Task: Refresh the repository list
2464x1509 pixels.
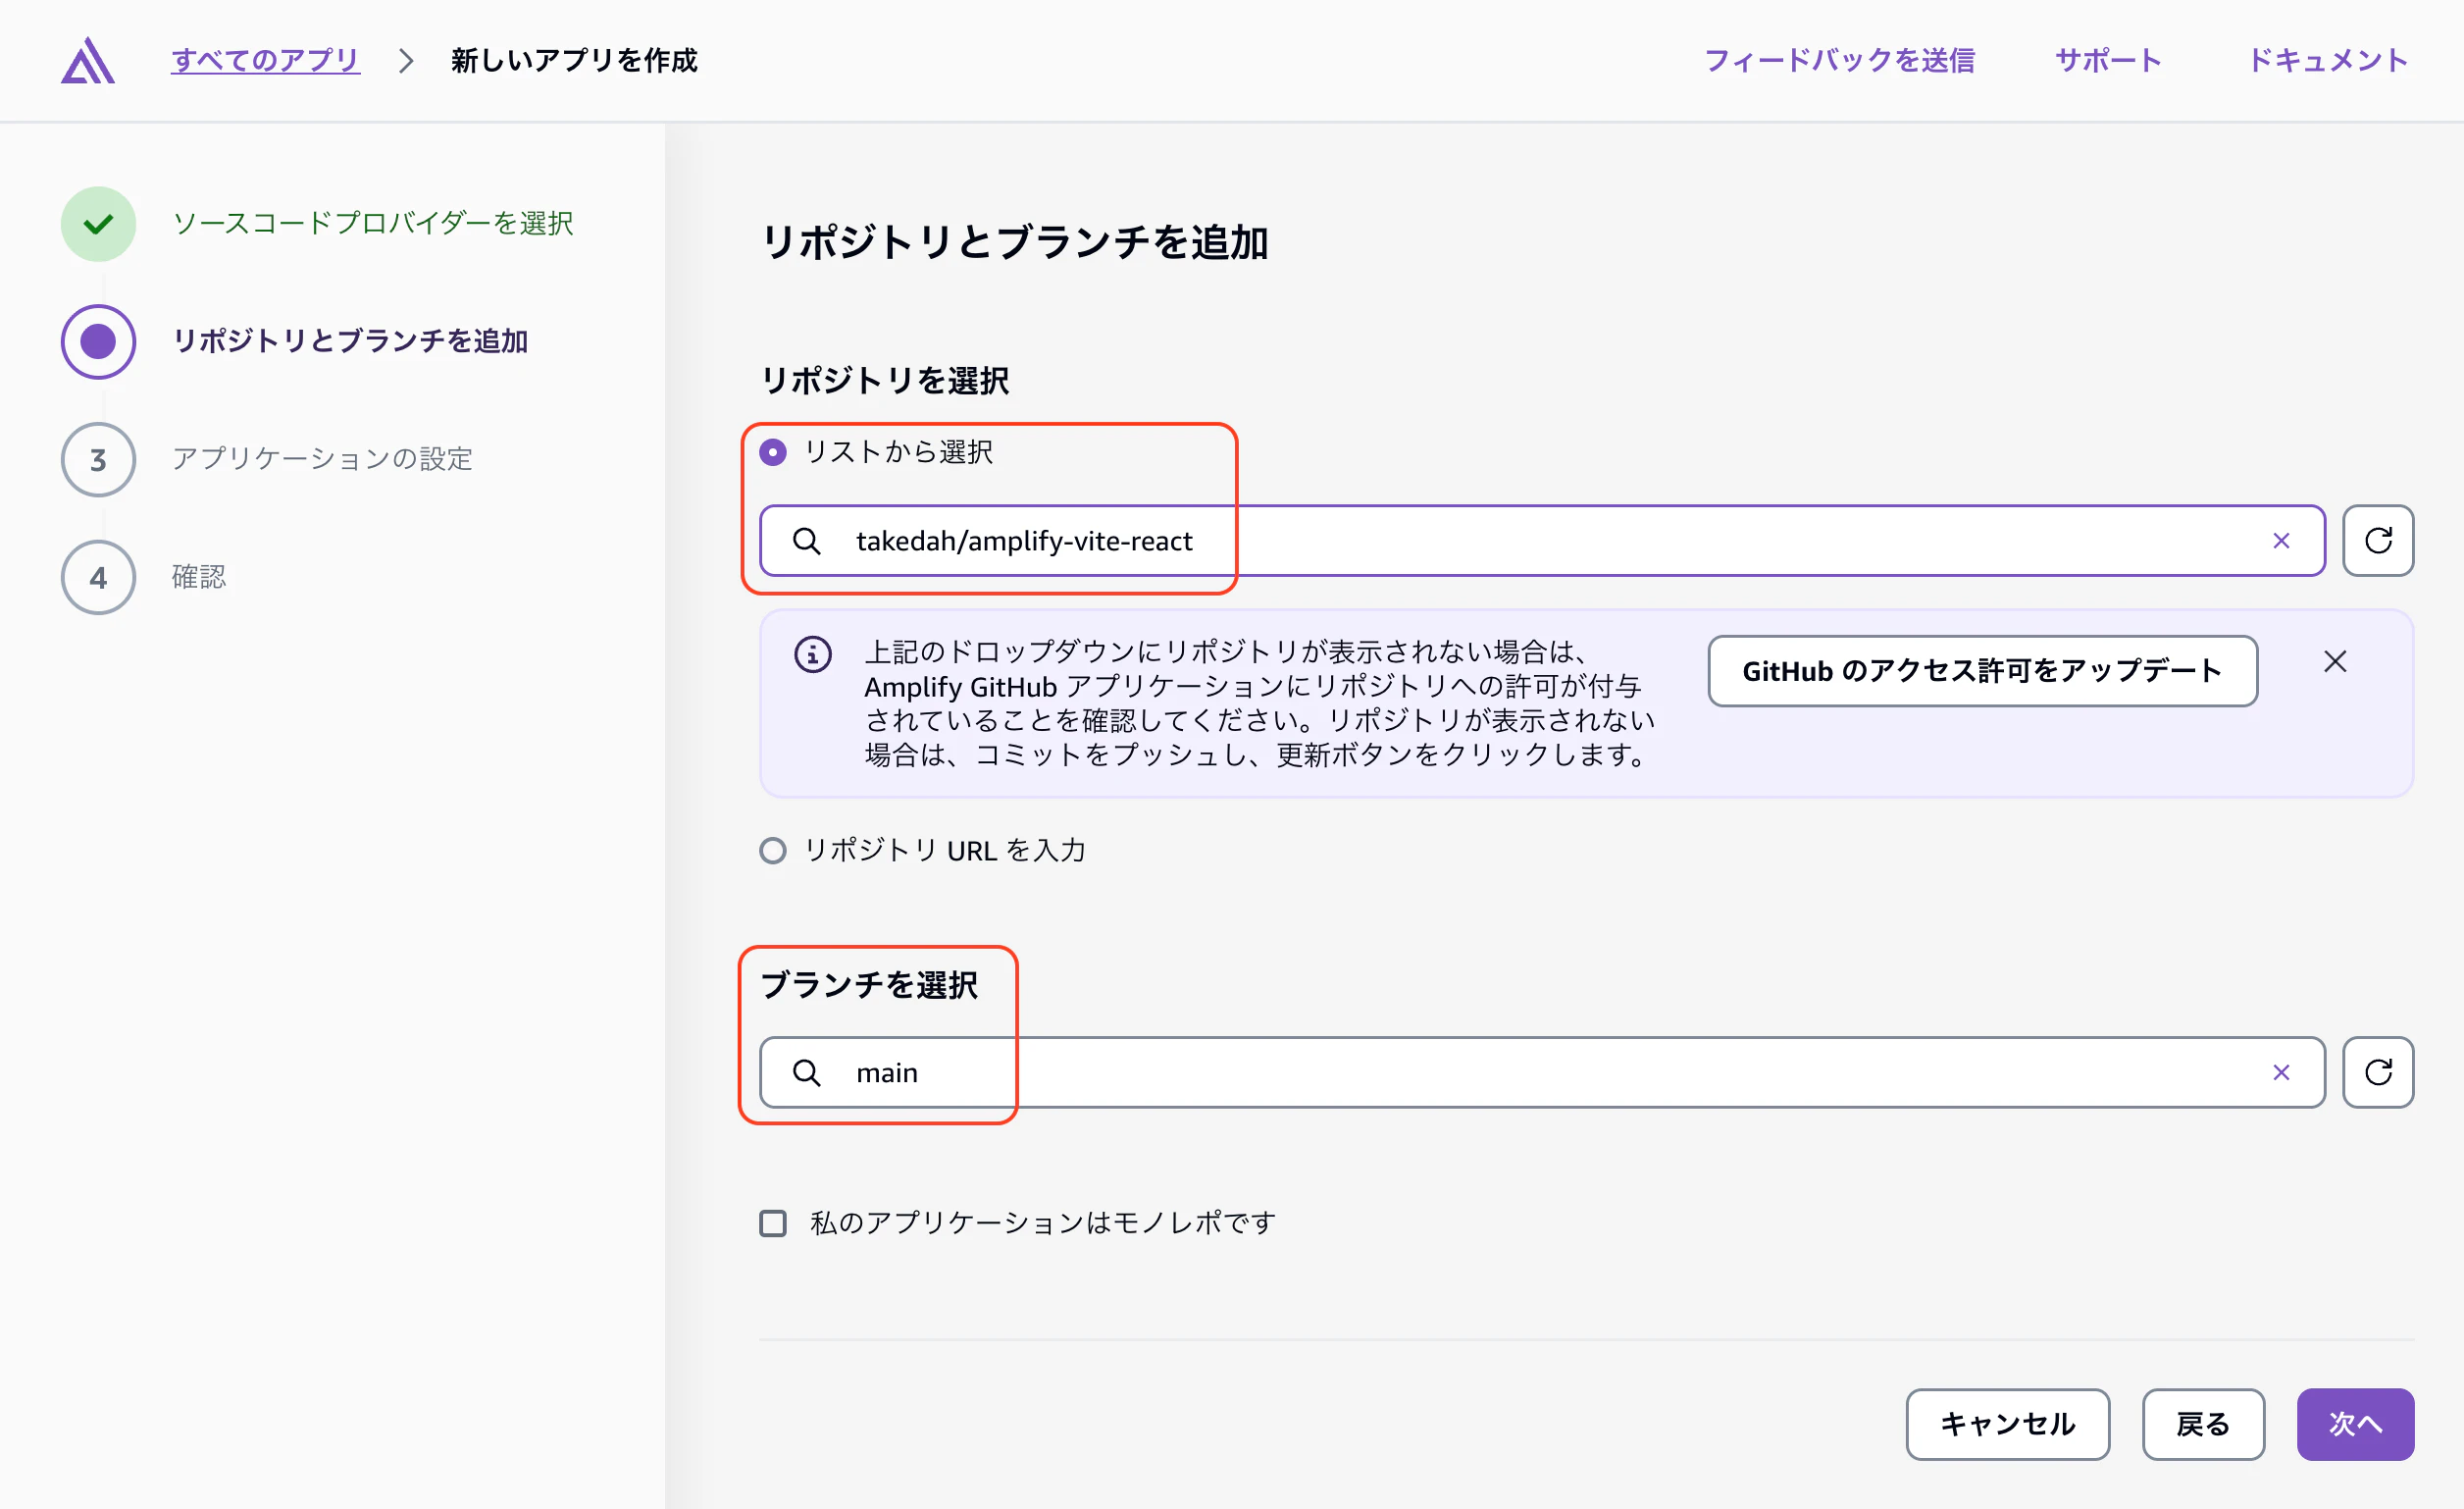Action: click(x=2378, y=541)
